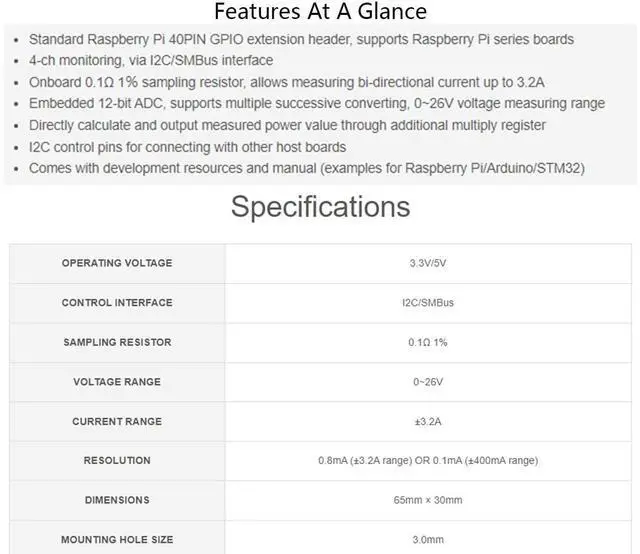The image size is (640, 554).
Task: Select the embedded 12-bit ADC feature line
Action: coord(316,104)
